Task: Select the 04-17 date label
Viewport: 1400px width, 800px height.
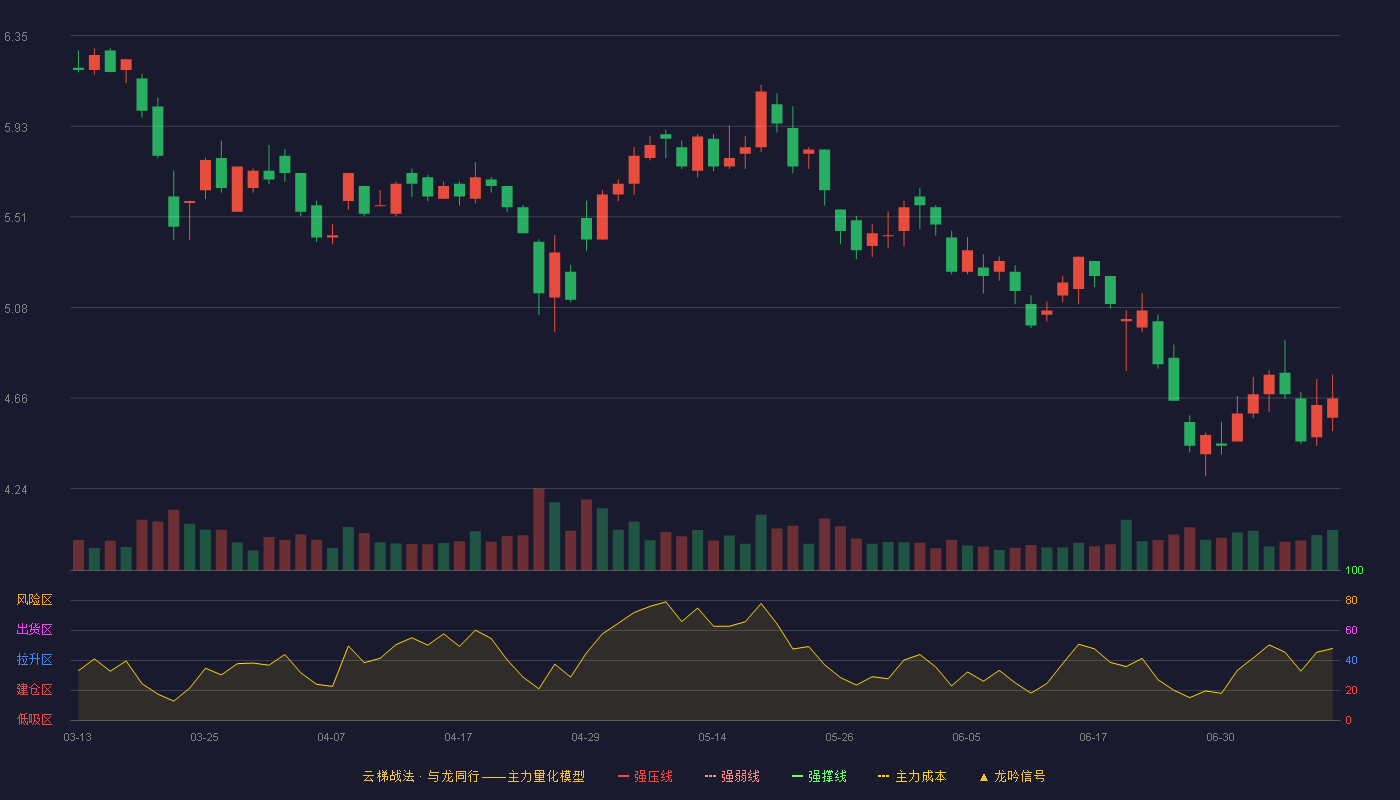Action: [x=458, y=737]
